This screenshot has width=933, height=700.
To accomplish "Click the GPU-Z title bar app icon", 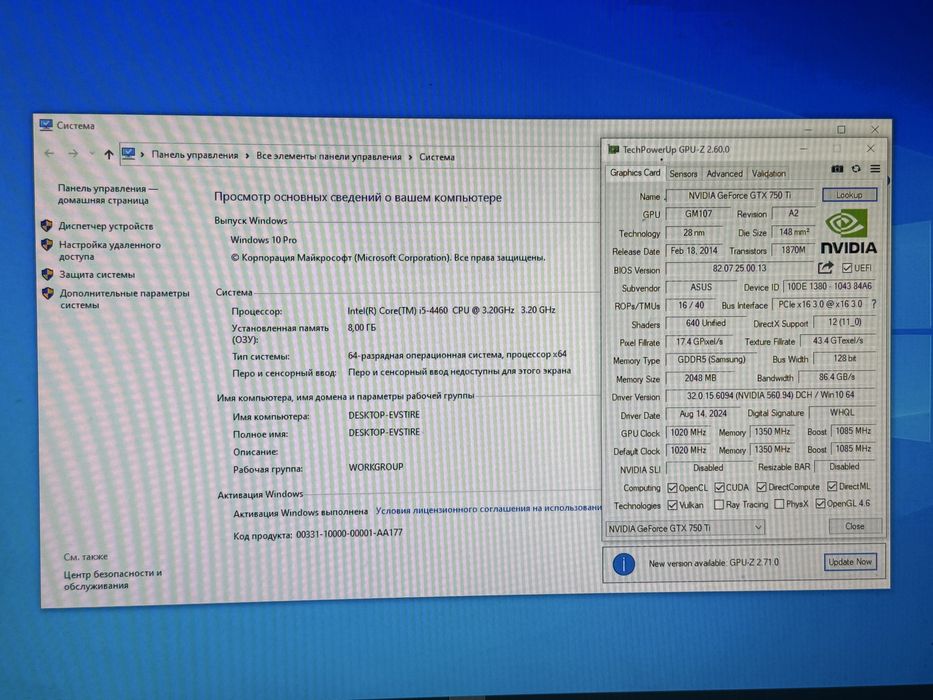I will (x=613, y=149).
